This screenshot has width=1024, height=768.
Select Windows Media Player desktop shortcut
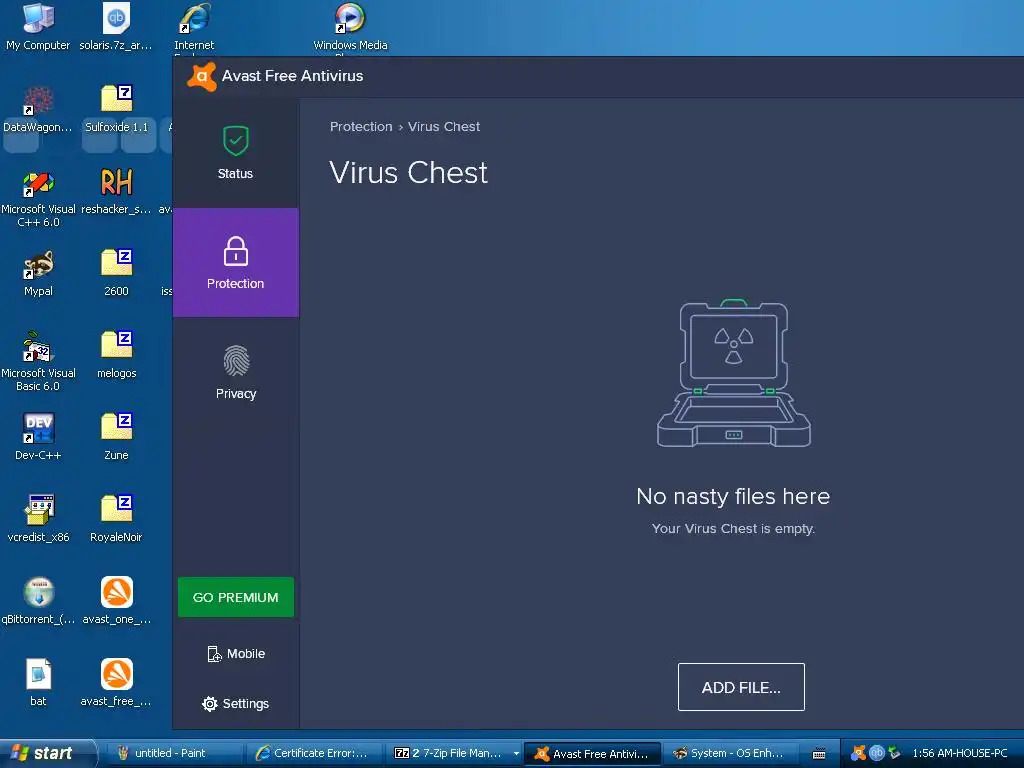pyautogui.click(x=351, y=27)
